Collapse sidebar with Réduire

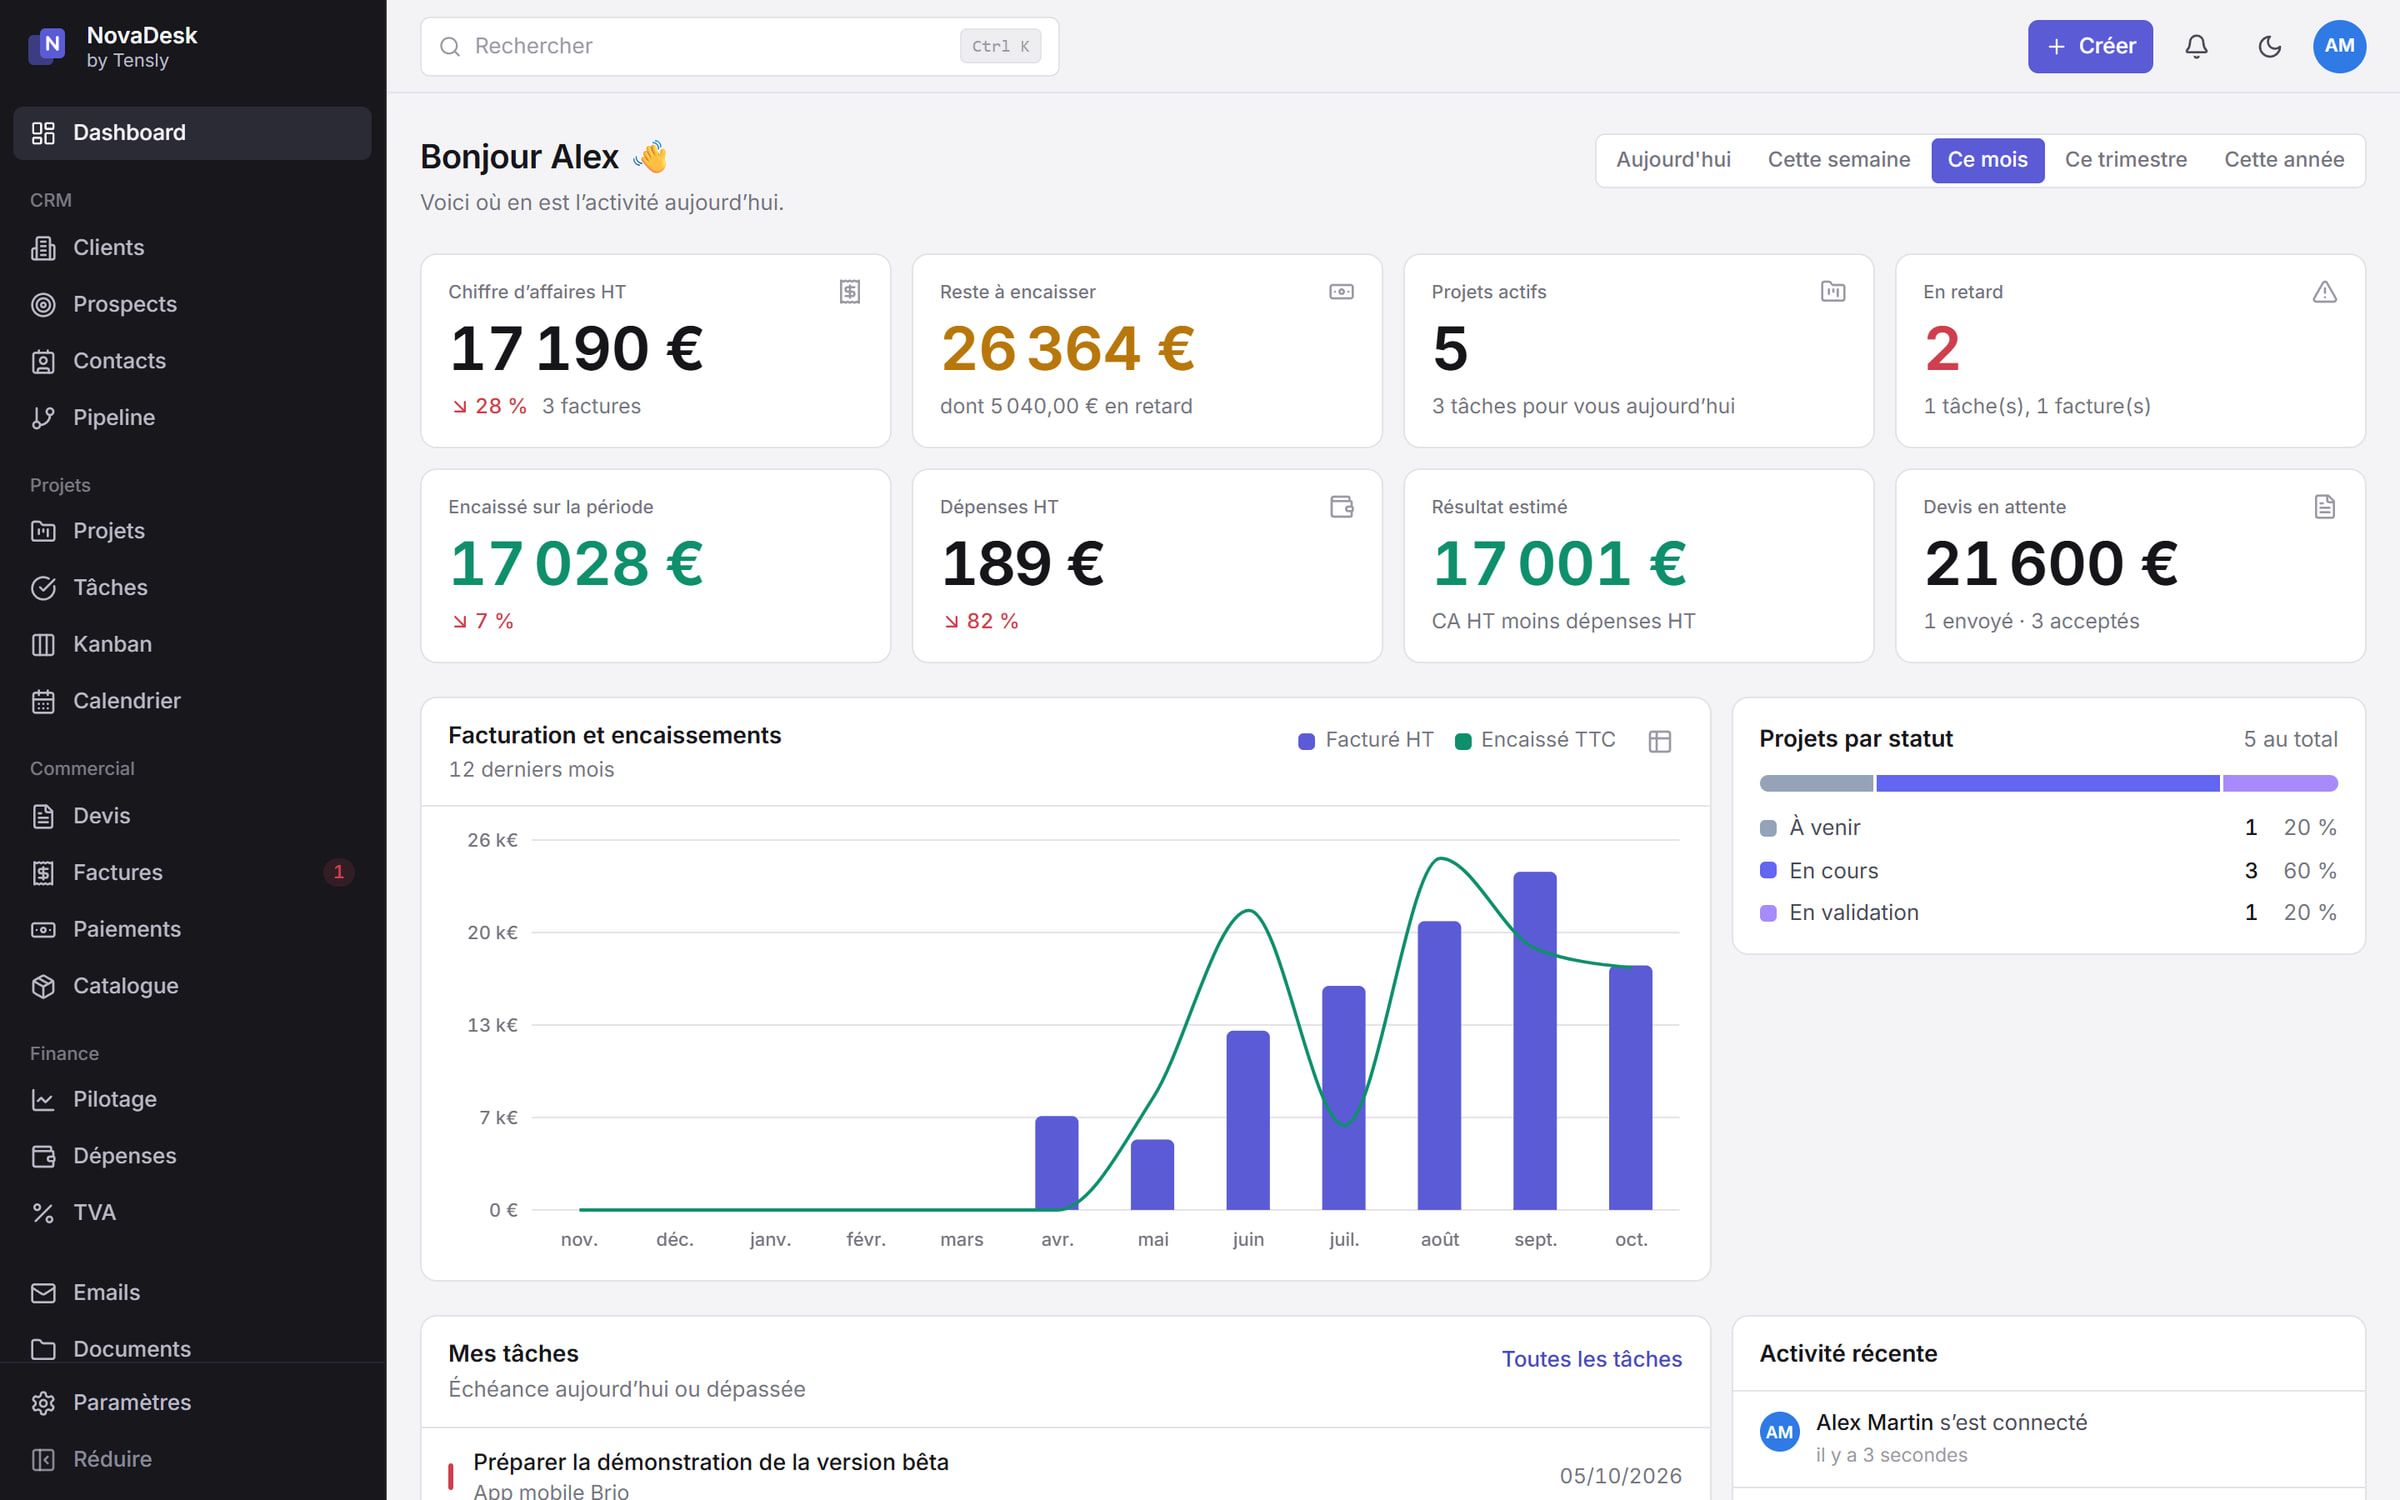pos(192,1459)
